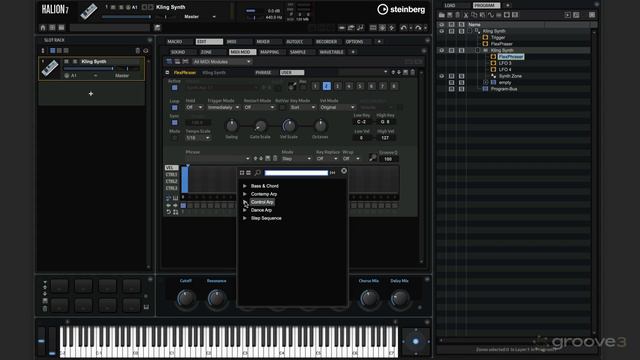Select variation 2 button
Image resolution: width=640 pixels, height=360 pixels.
pyautogui.click(x=327, y=86)
